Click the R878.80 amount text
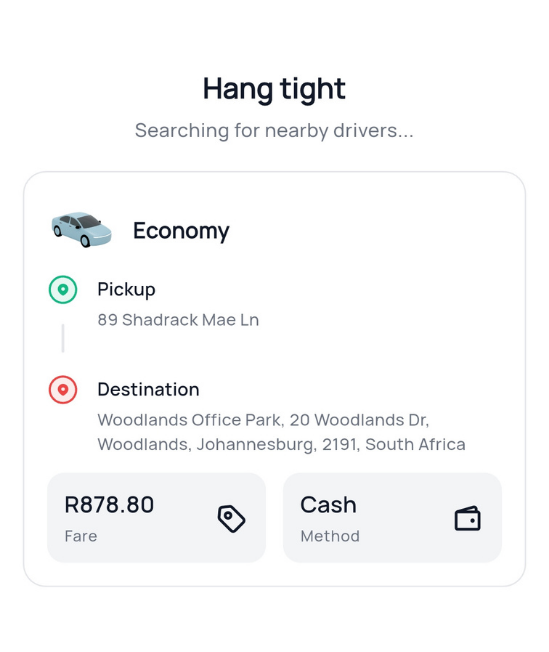This screenshot has width=549, height=652. [x=109, y=505]
